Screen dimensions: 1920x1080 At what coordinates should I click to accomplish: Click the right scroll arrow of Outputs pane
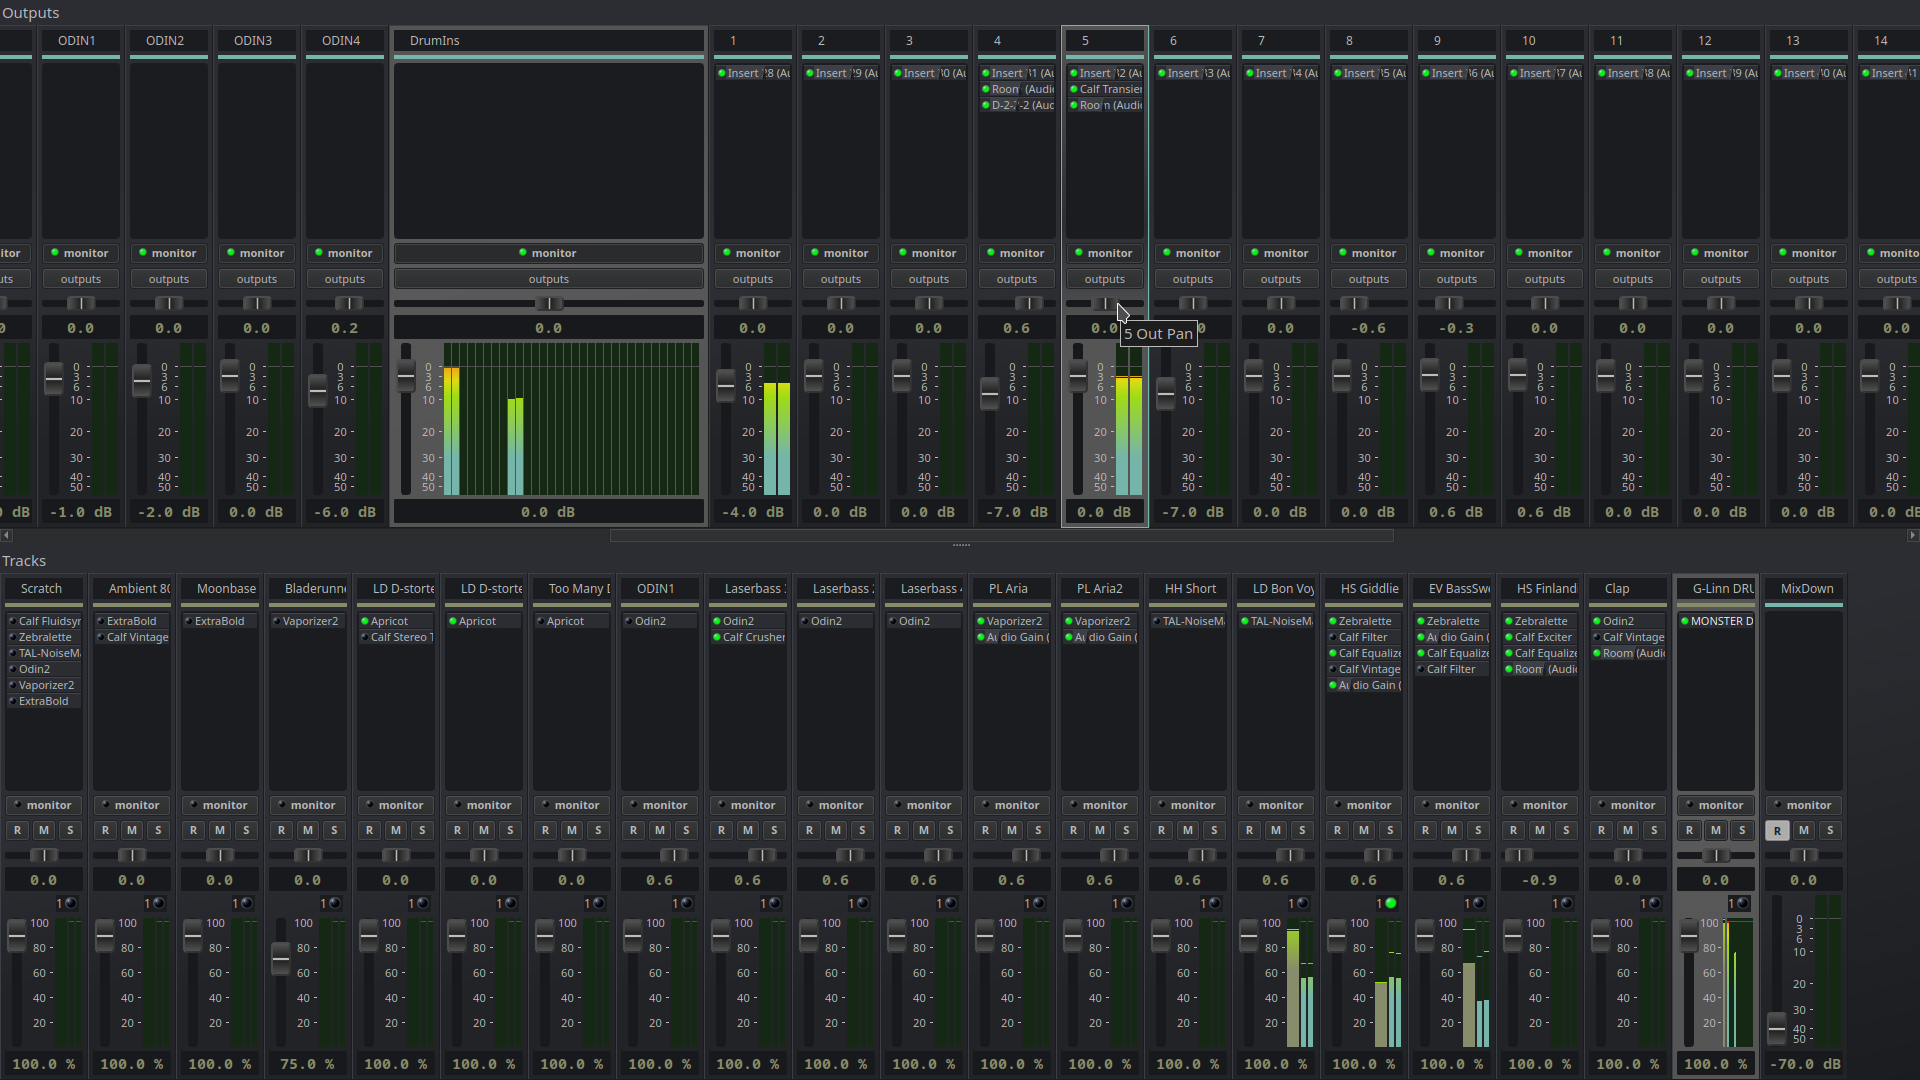(x=1912, y=535)
